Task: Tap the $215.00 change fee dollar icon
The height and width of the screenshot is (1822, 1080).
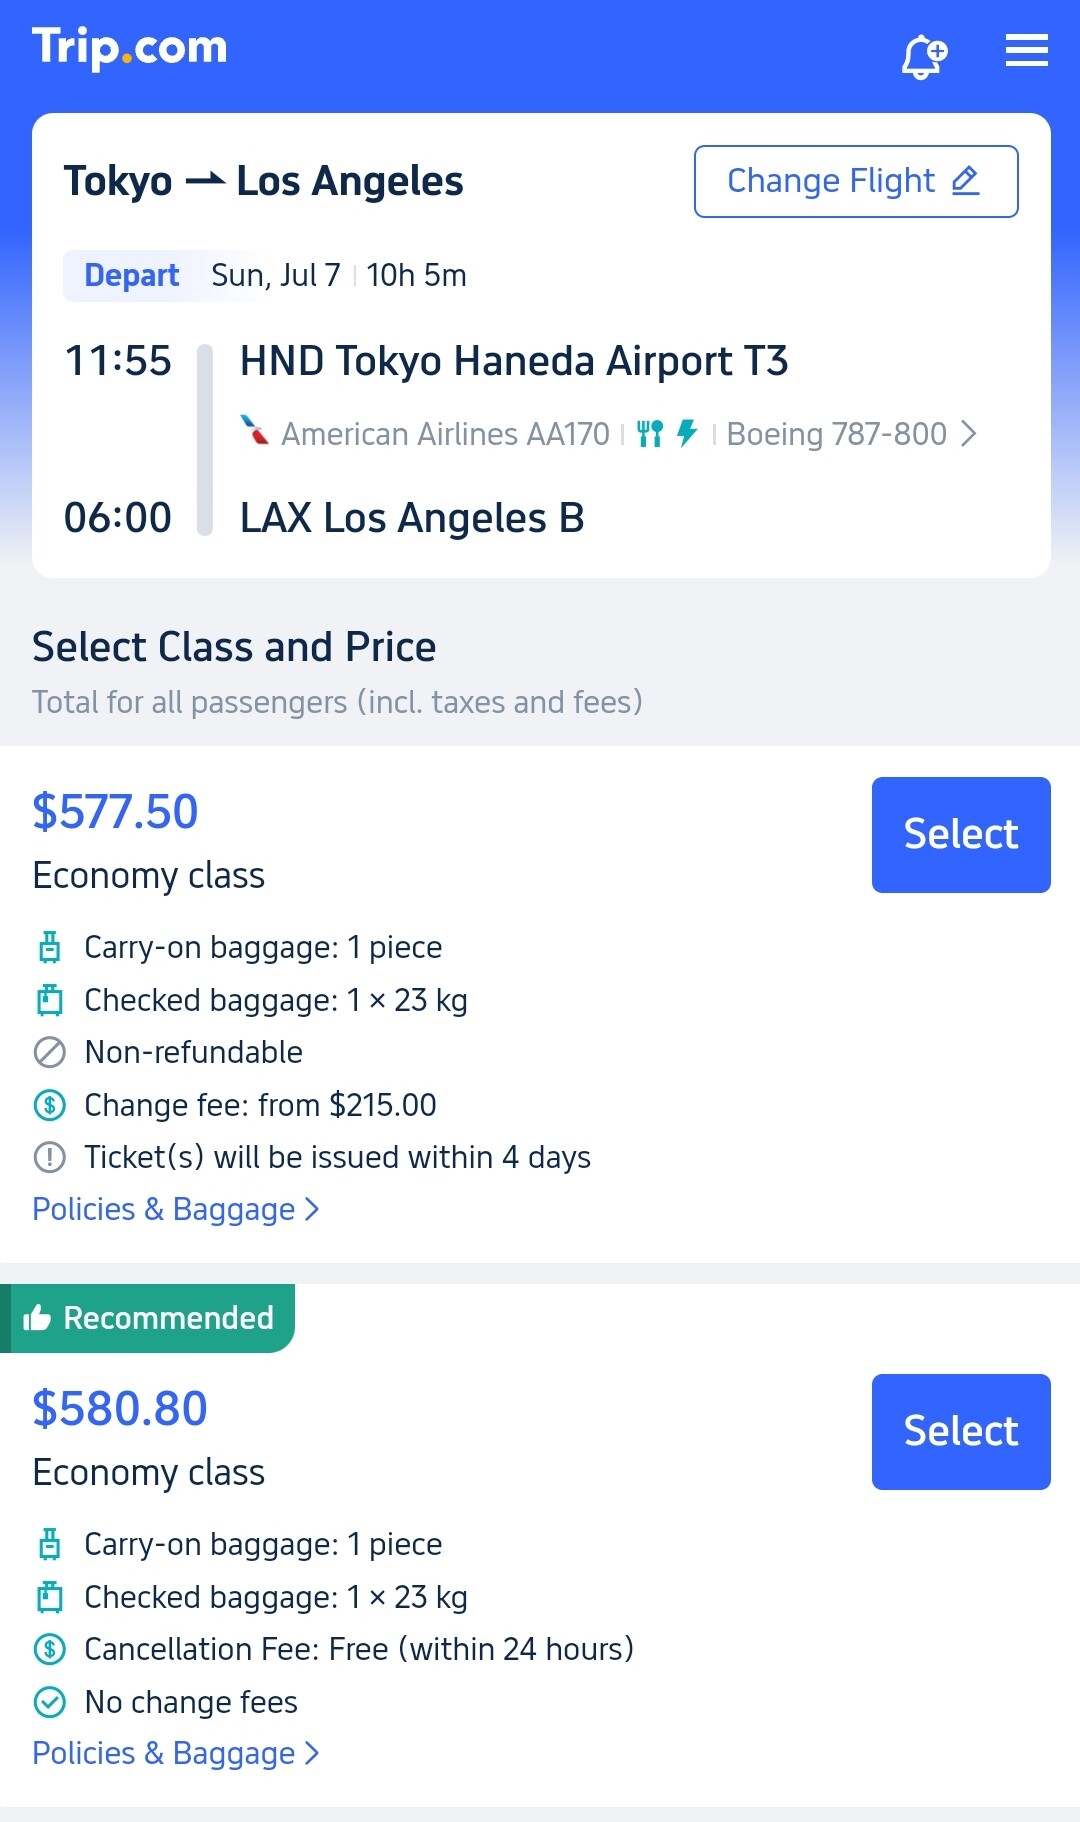Action: tap(49, 1105)
